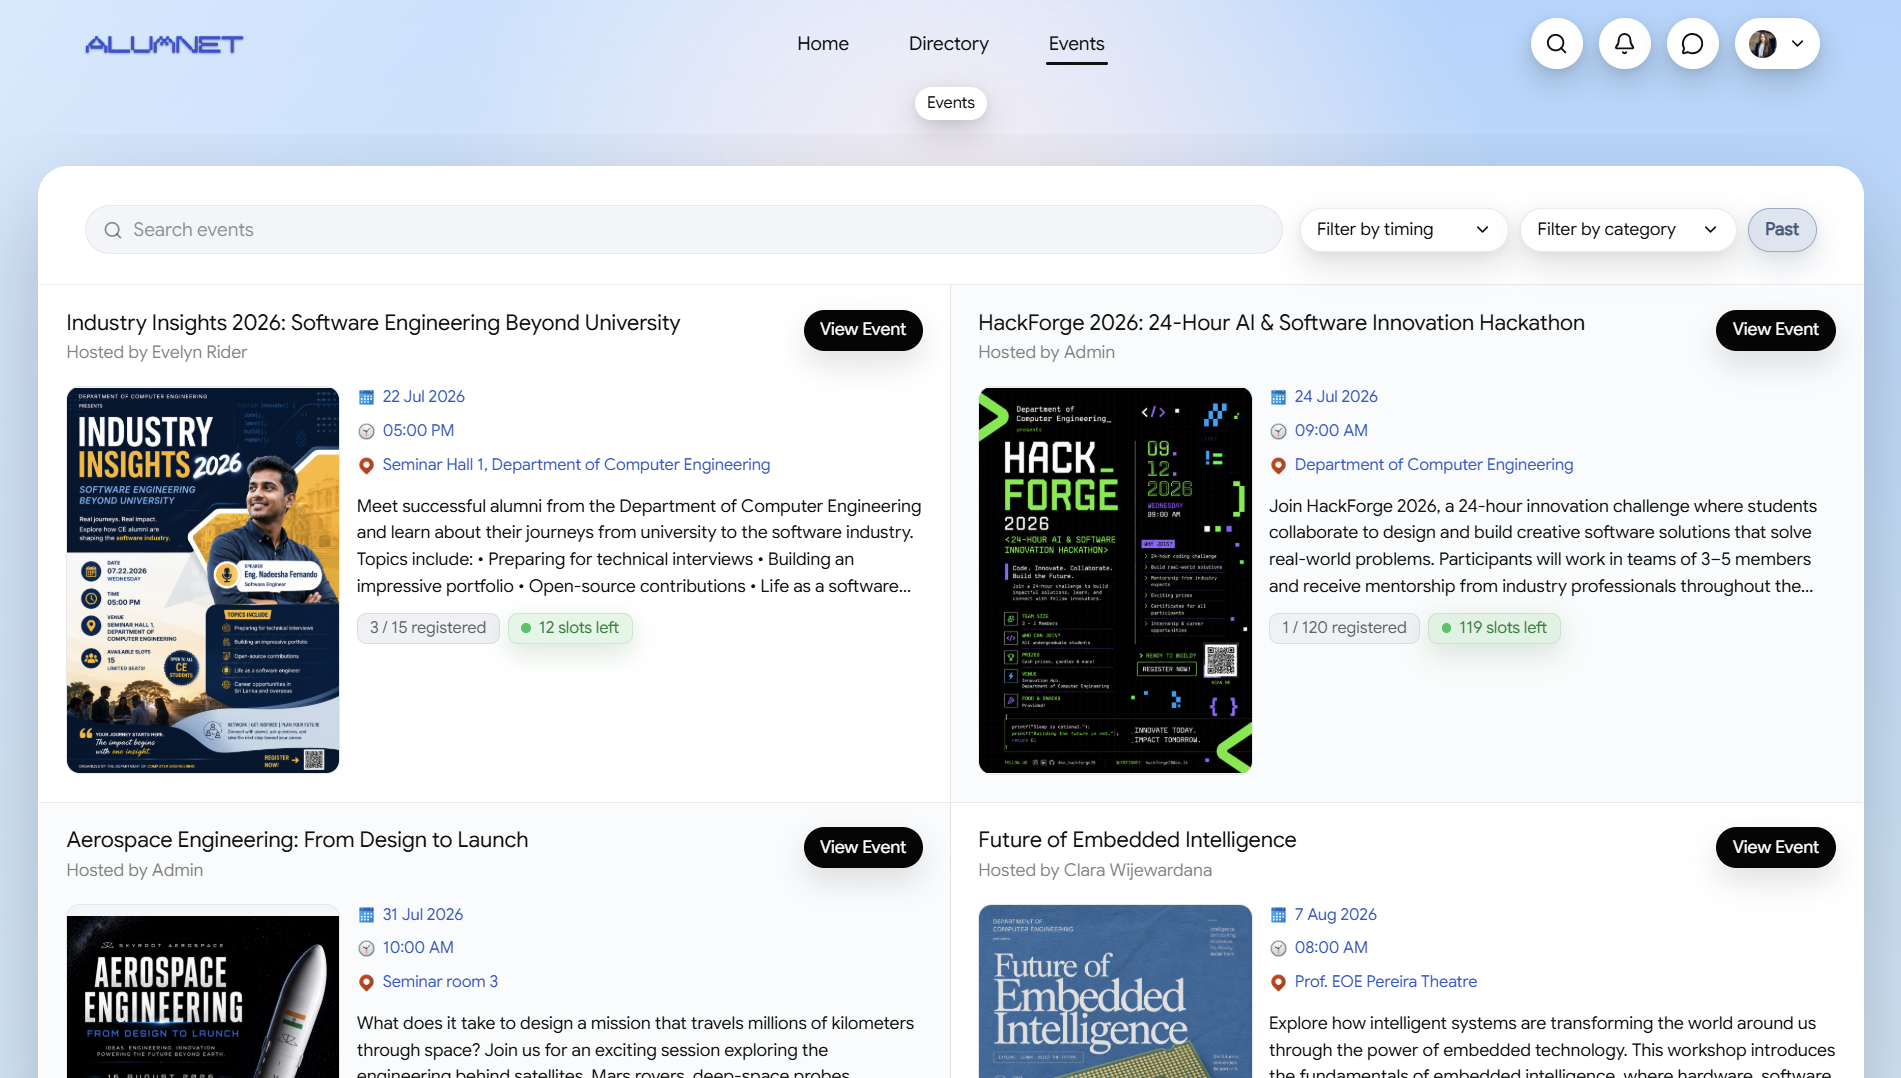The height and width of the screenshot is (1078, 1901).
Task: Click the Industry Insights 2026 event title
Action: (373, 323)
